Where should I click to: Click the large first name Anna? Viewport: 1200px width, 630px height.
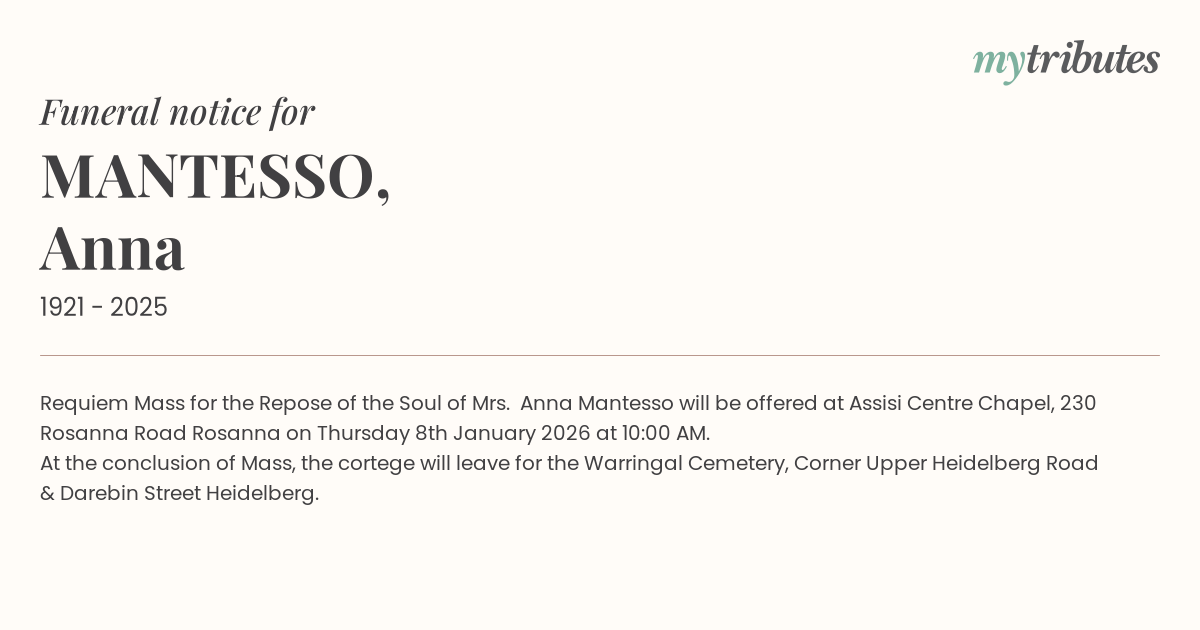pyautogui.click(x=112, y=248)
